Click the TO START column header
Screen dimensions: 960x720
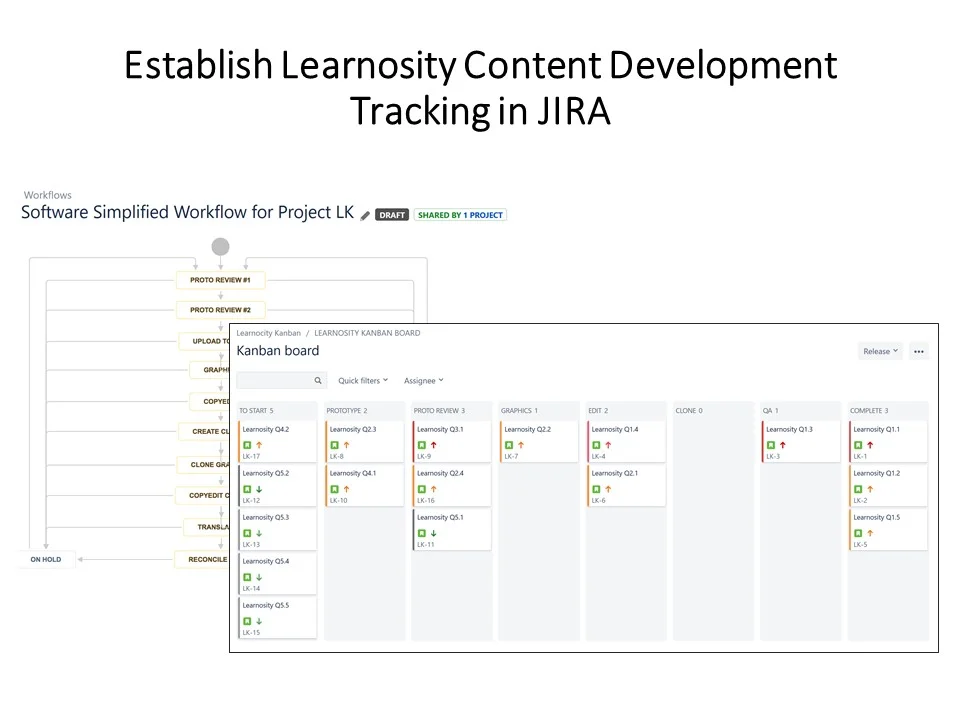tap(257, 411)
